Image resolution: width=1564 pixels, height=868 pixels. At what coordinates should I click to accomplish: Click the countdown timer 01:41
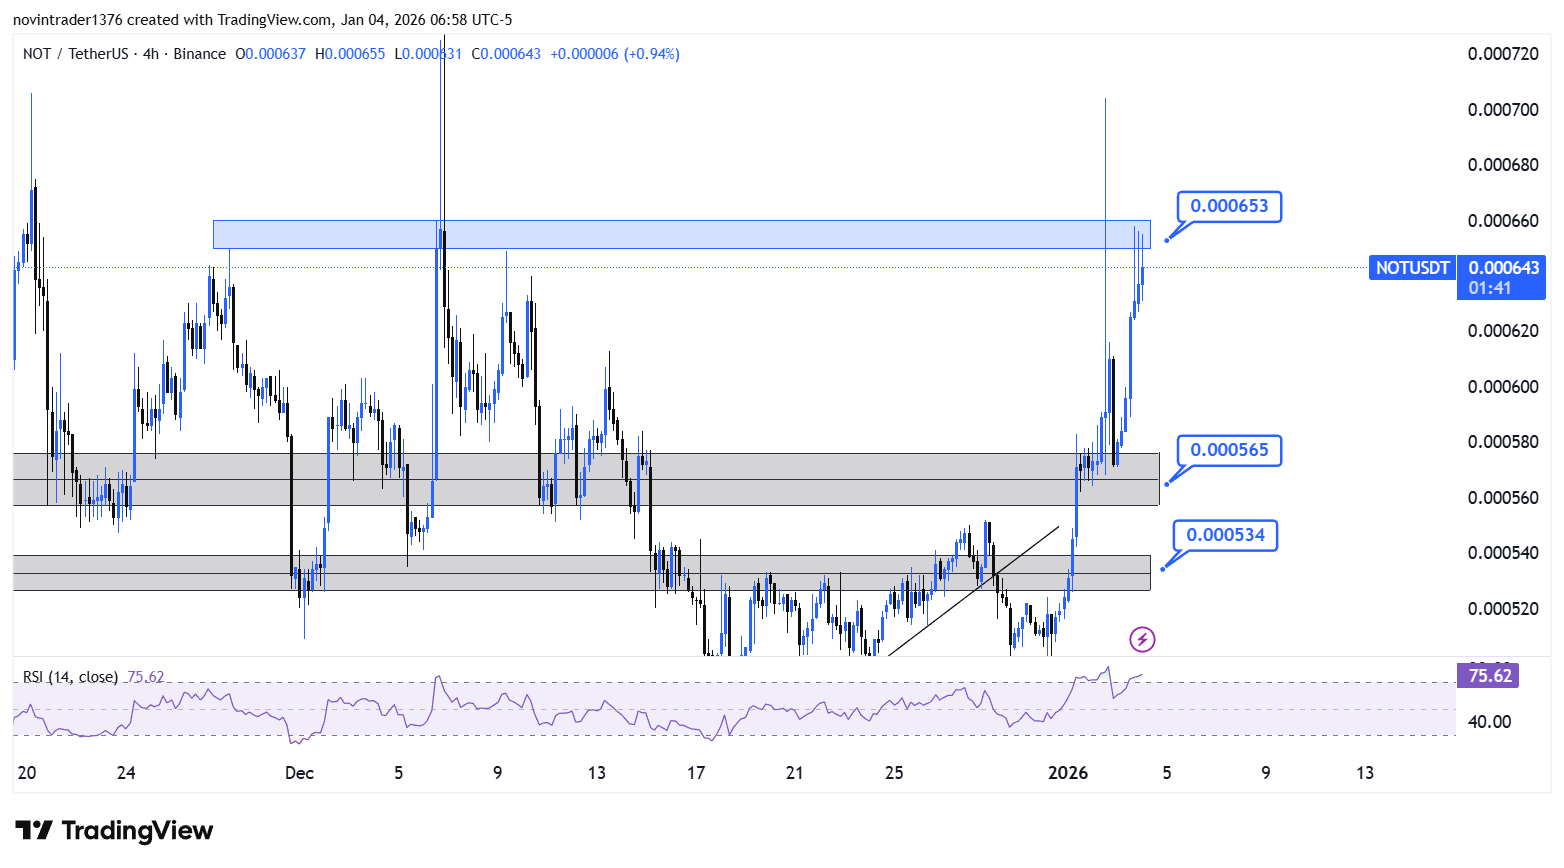click(x=1490, y=288)
